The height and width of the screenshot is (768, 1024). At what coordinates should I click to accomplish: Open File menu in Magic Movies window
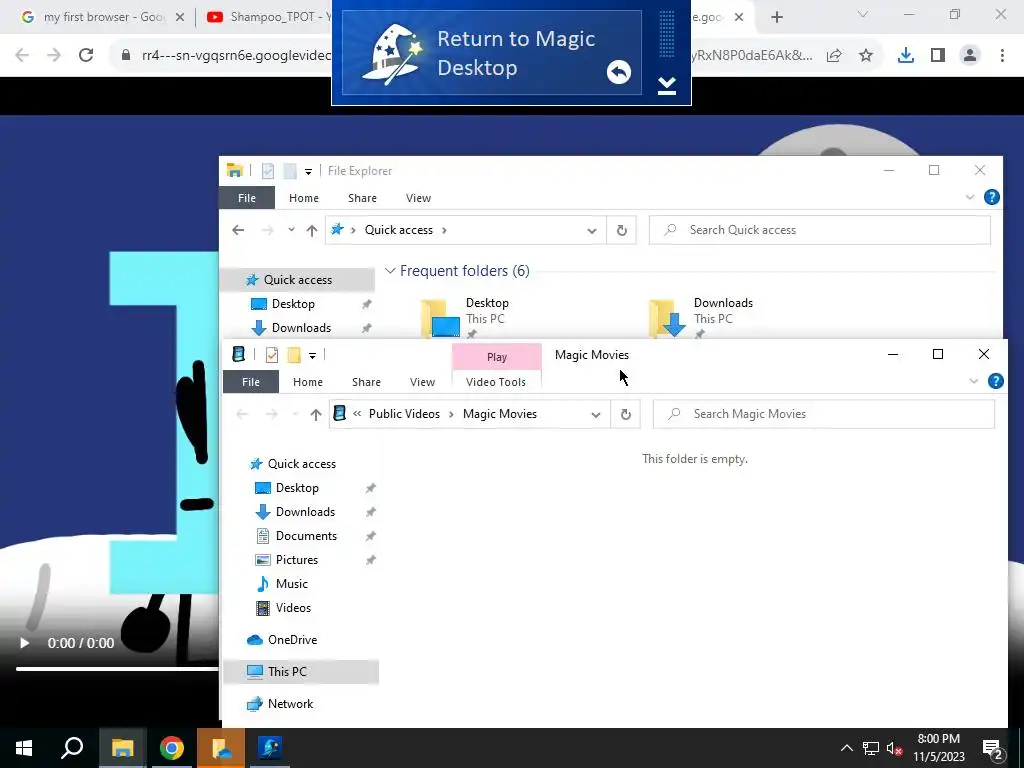[251, 382]
